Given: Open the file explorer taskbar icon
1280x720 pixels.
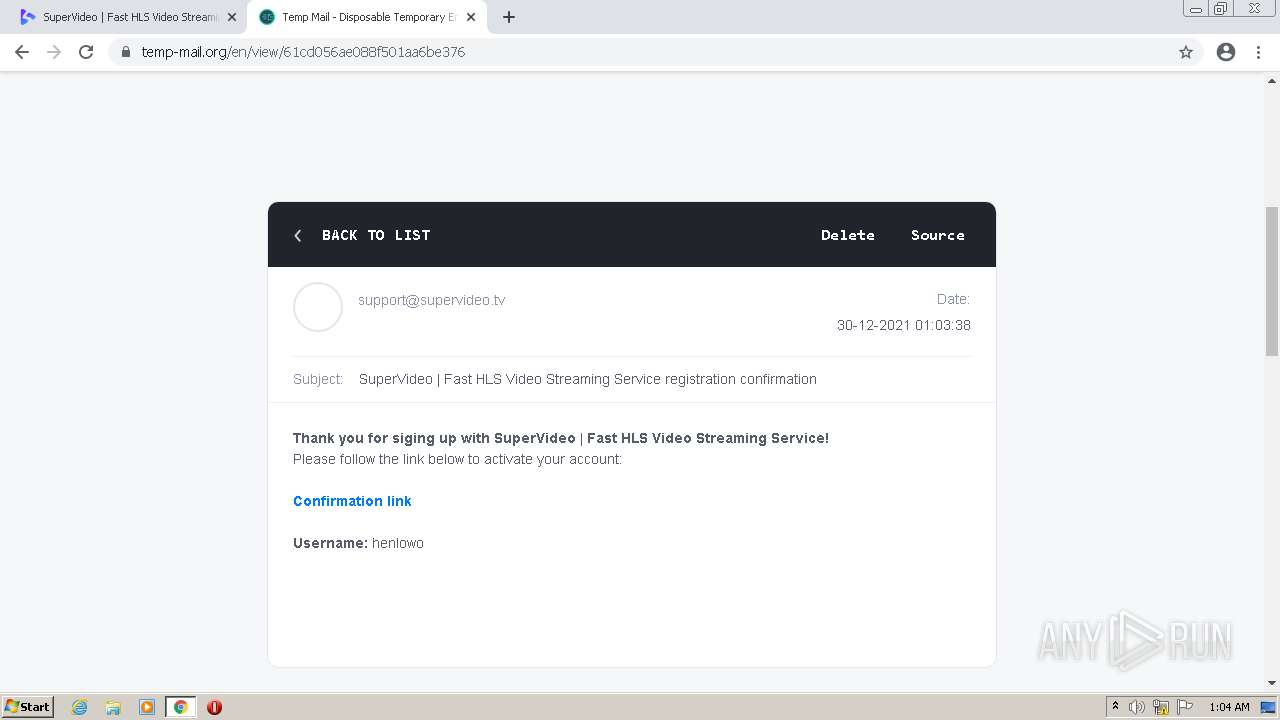Looking at the screenshot, I should click(113, 707).
